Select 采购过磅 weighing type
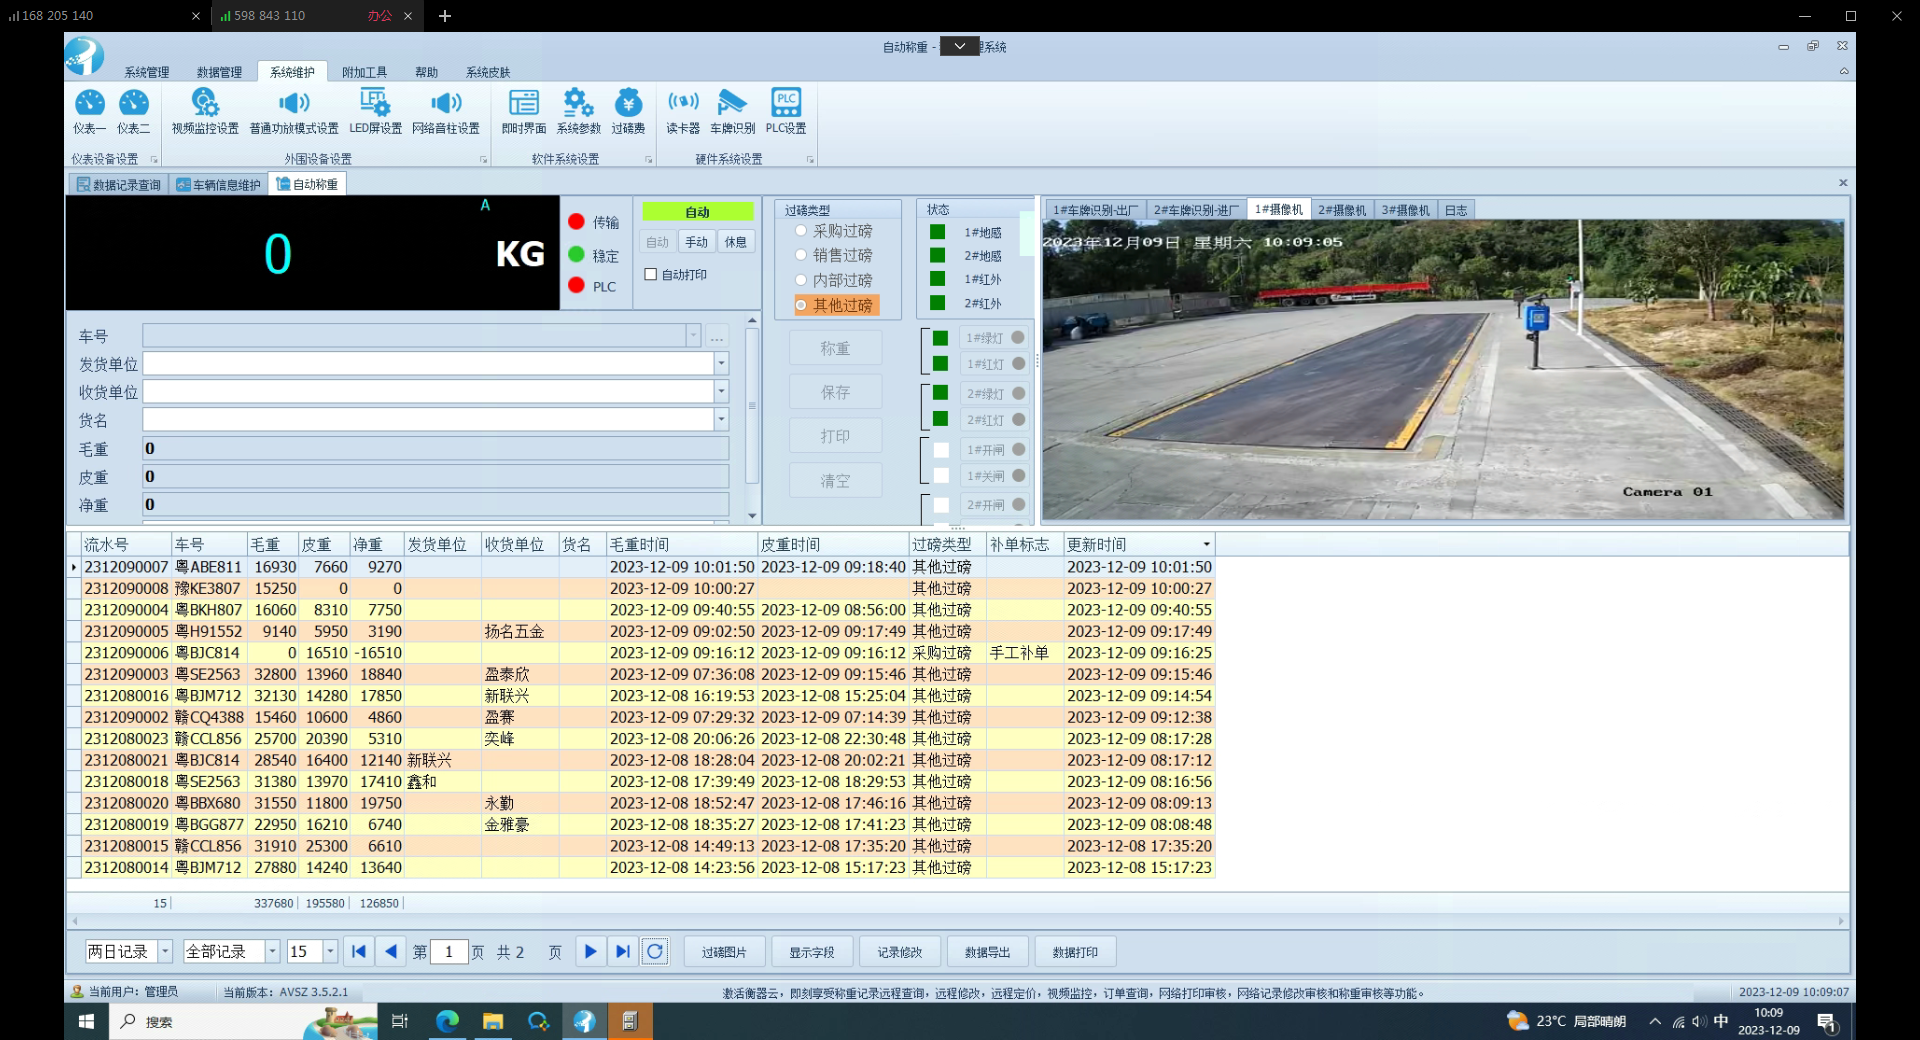This screenshot has width=1920, height=1040. (x=834, y=231)
